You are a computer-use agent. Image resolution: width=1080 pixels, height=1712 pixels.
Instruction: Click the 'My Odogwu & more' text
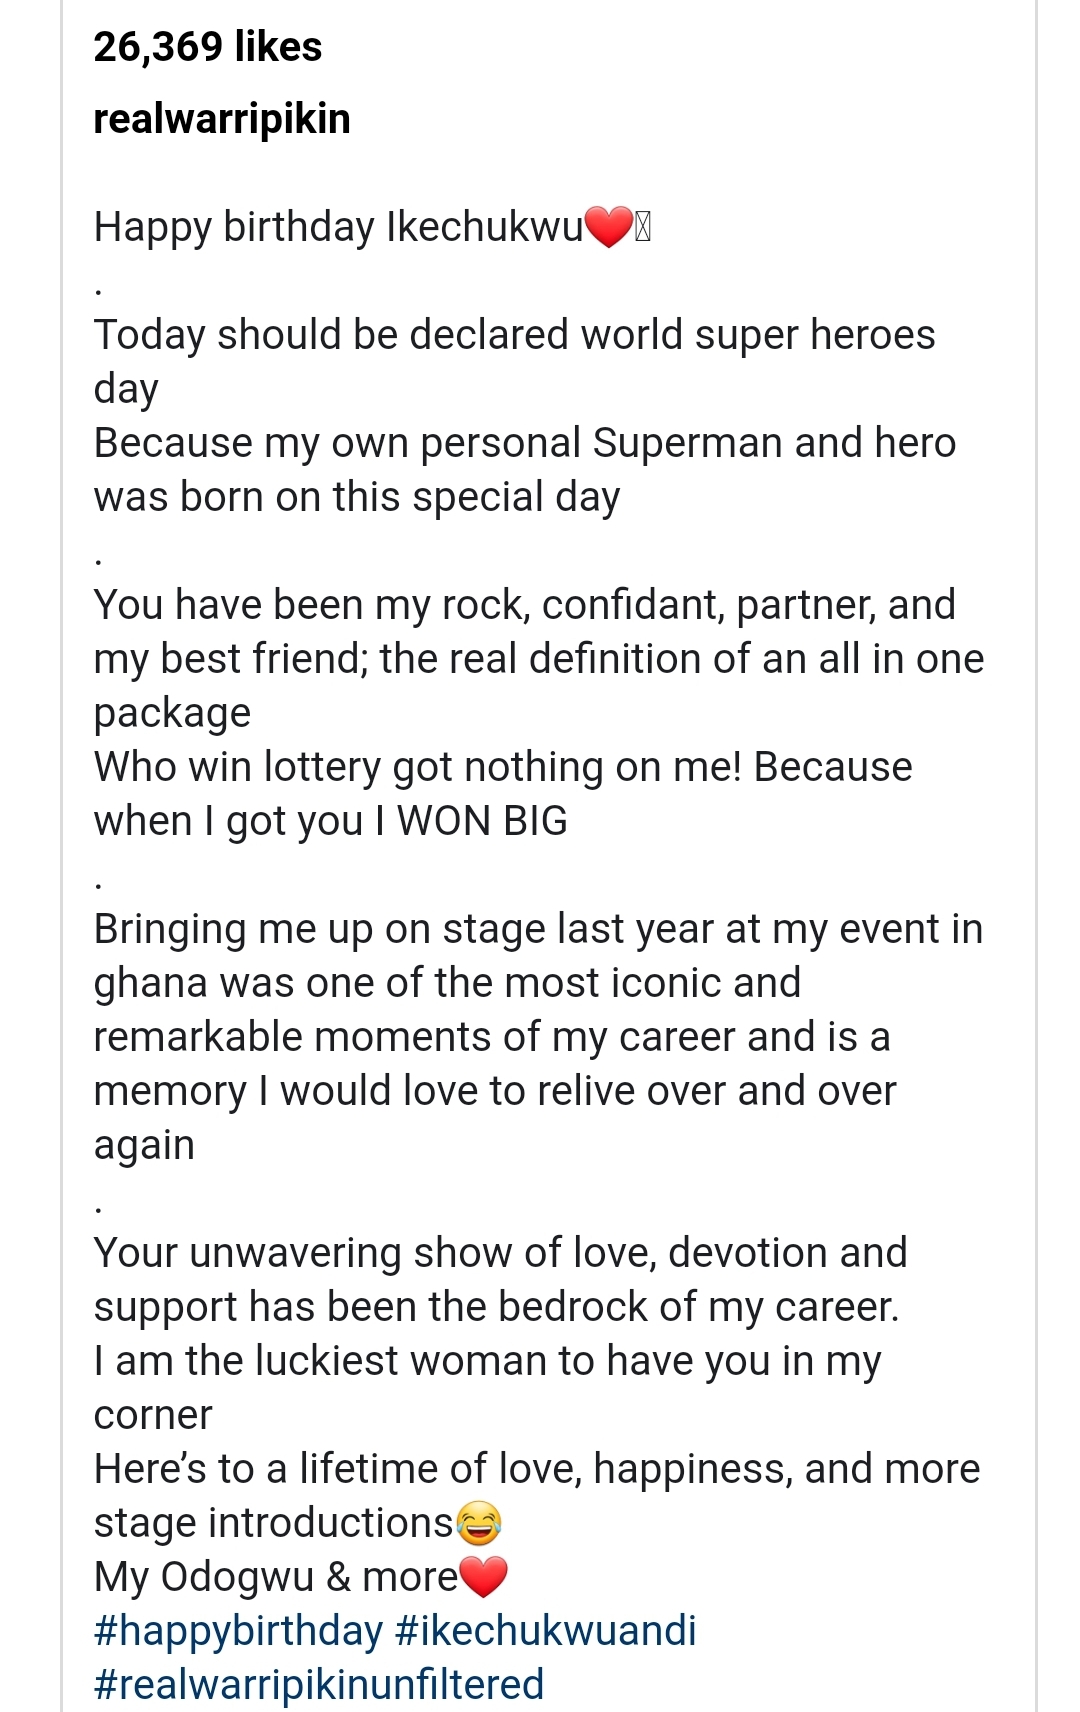tap(276, 1577)
